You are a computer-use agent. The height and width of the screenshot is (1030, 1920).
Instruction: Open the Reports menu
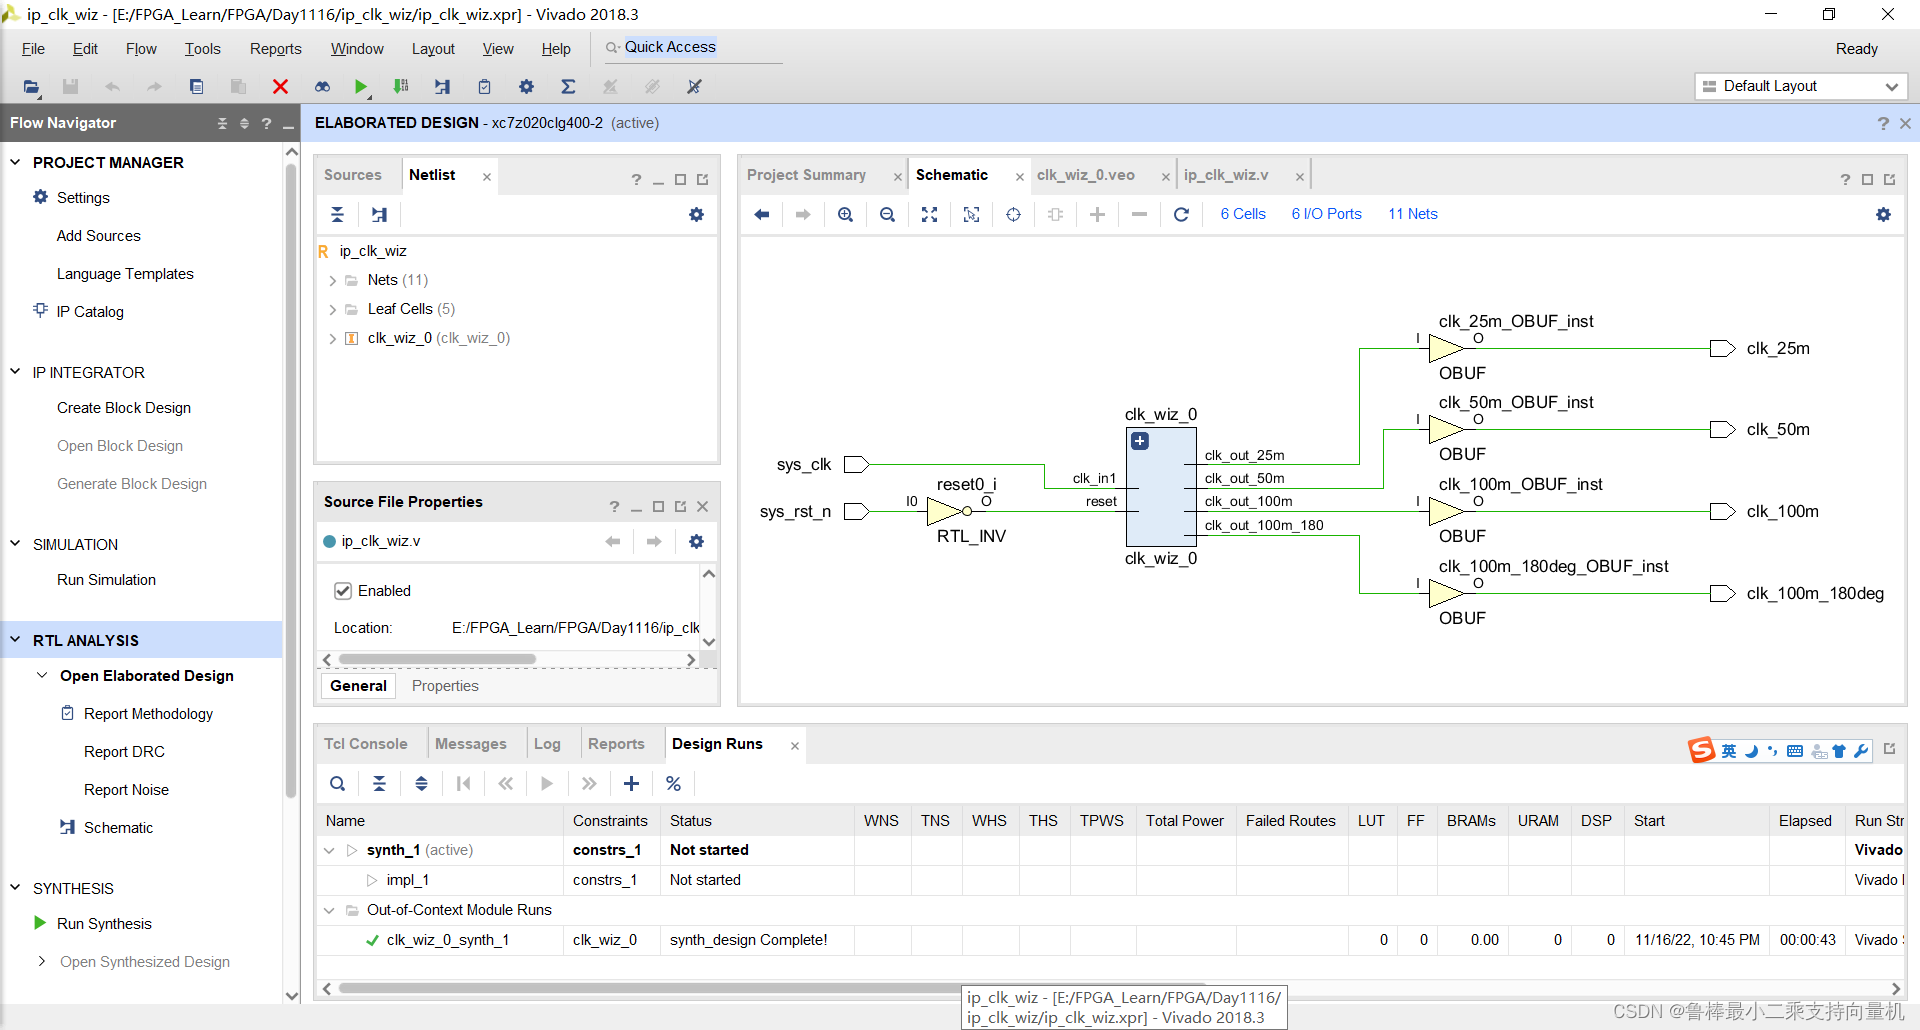tap(275, 49)
